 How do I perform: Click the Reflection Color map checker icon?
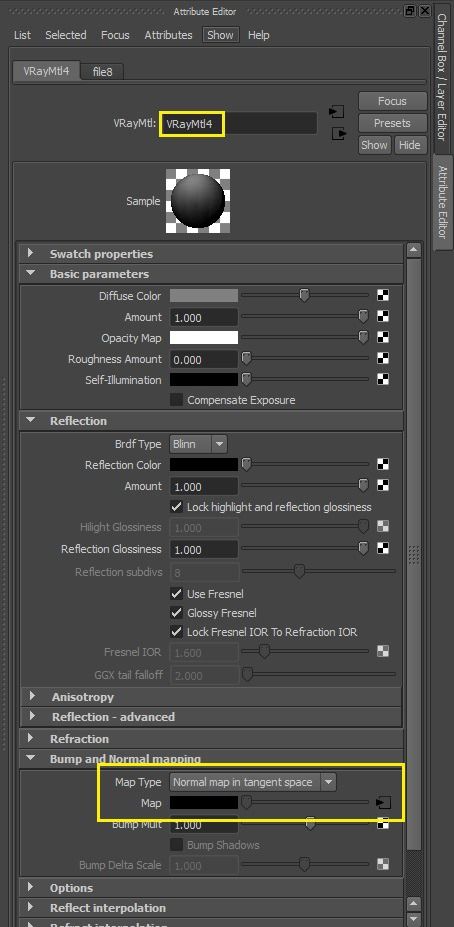383,465
